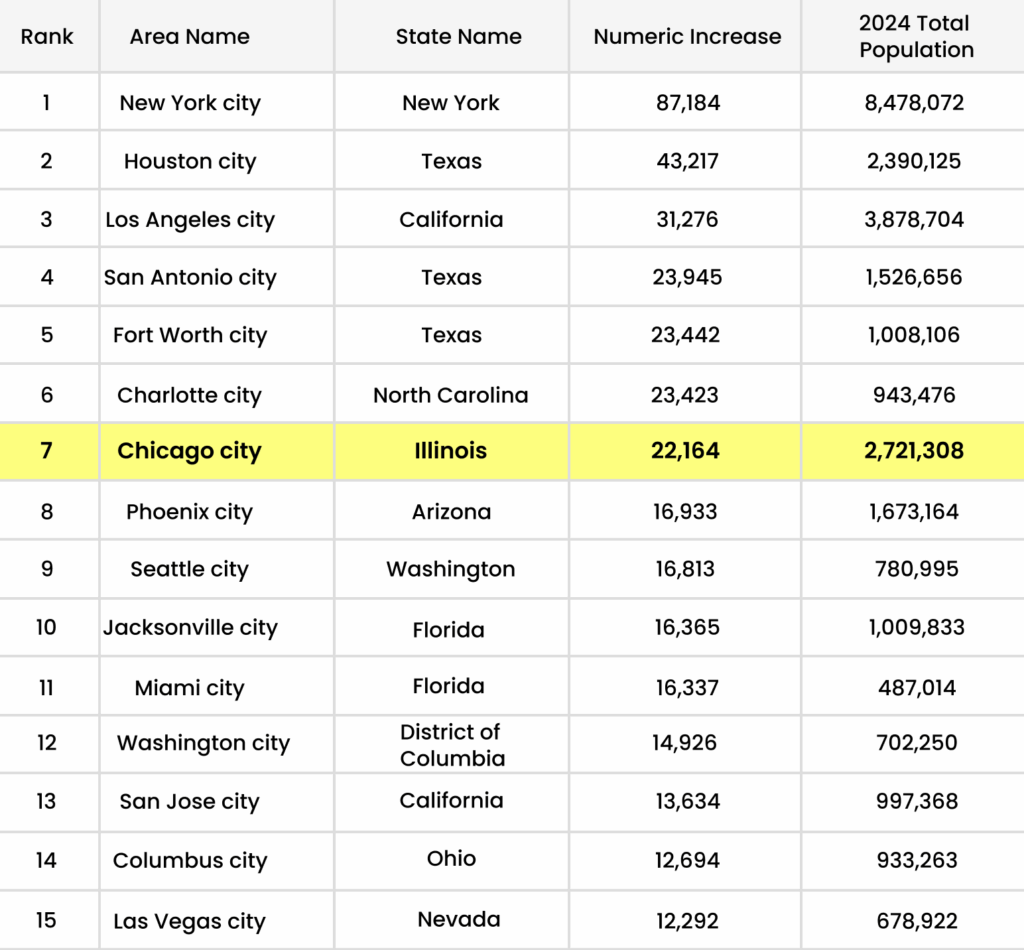The height and width of the screenshot is (950, 1024).
Task: Select the highlighted Chicago city cell
Action: tap(189, 451)
